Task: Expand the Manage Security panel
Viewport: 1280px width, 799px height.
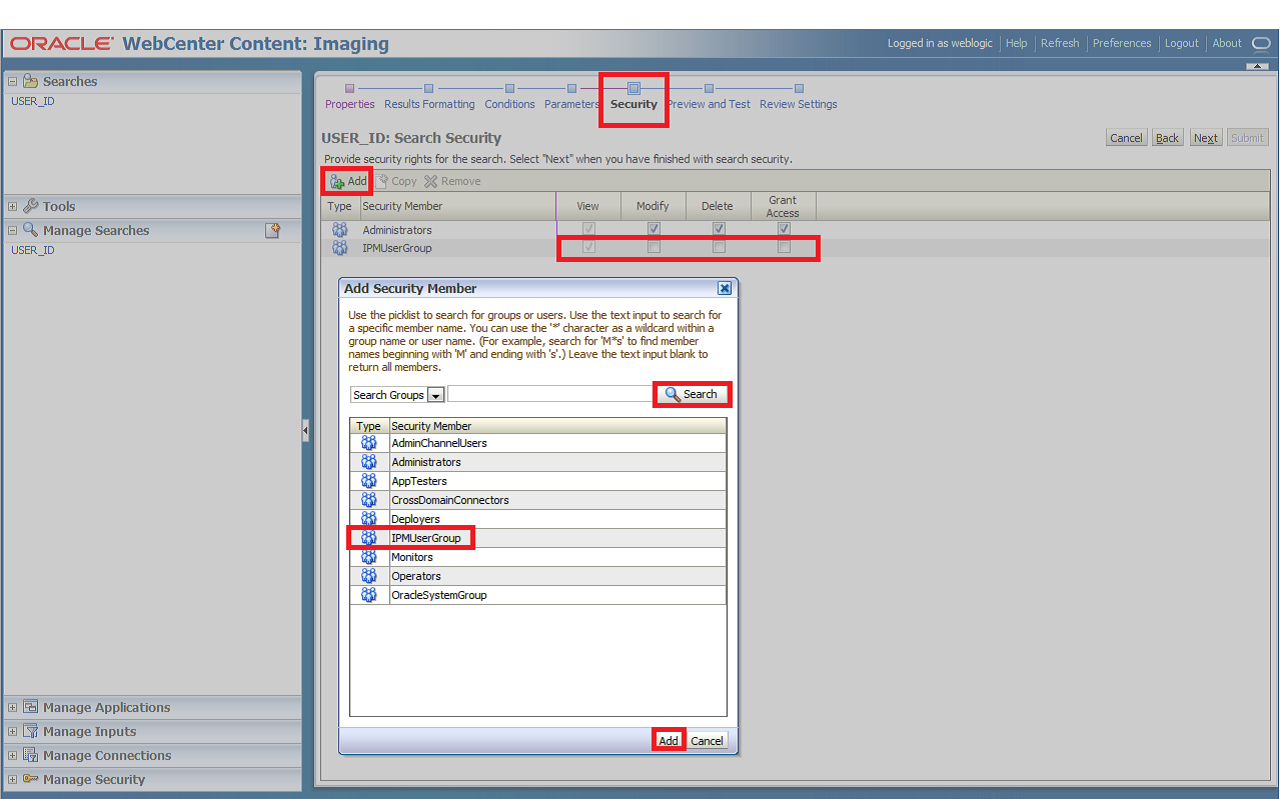Action: point(13,780)
